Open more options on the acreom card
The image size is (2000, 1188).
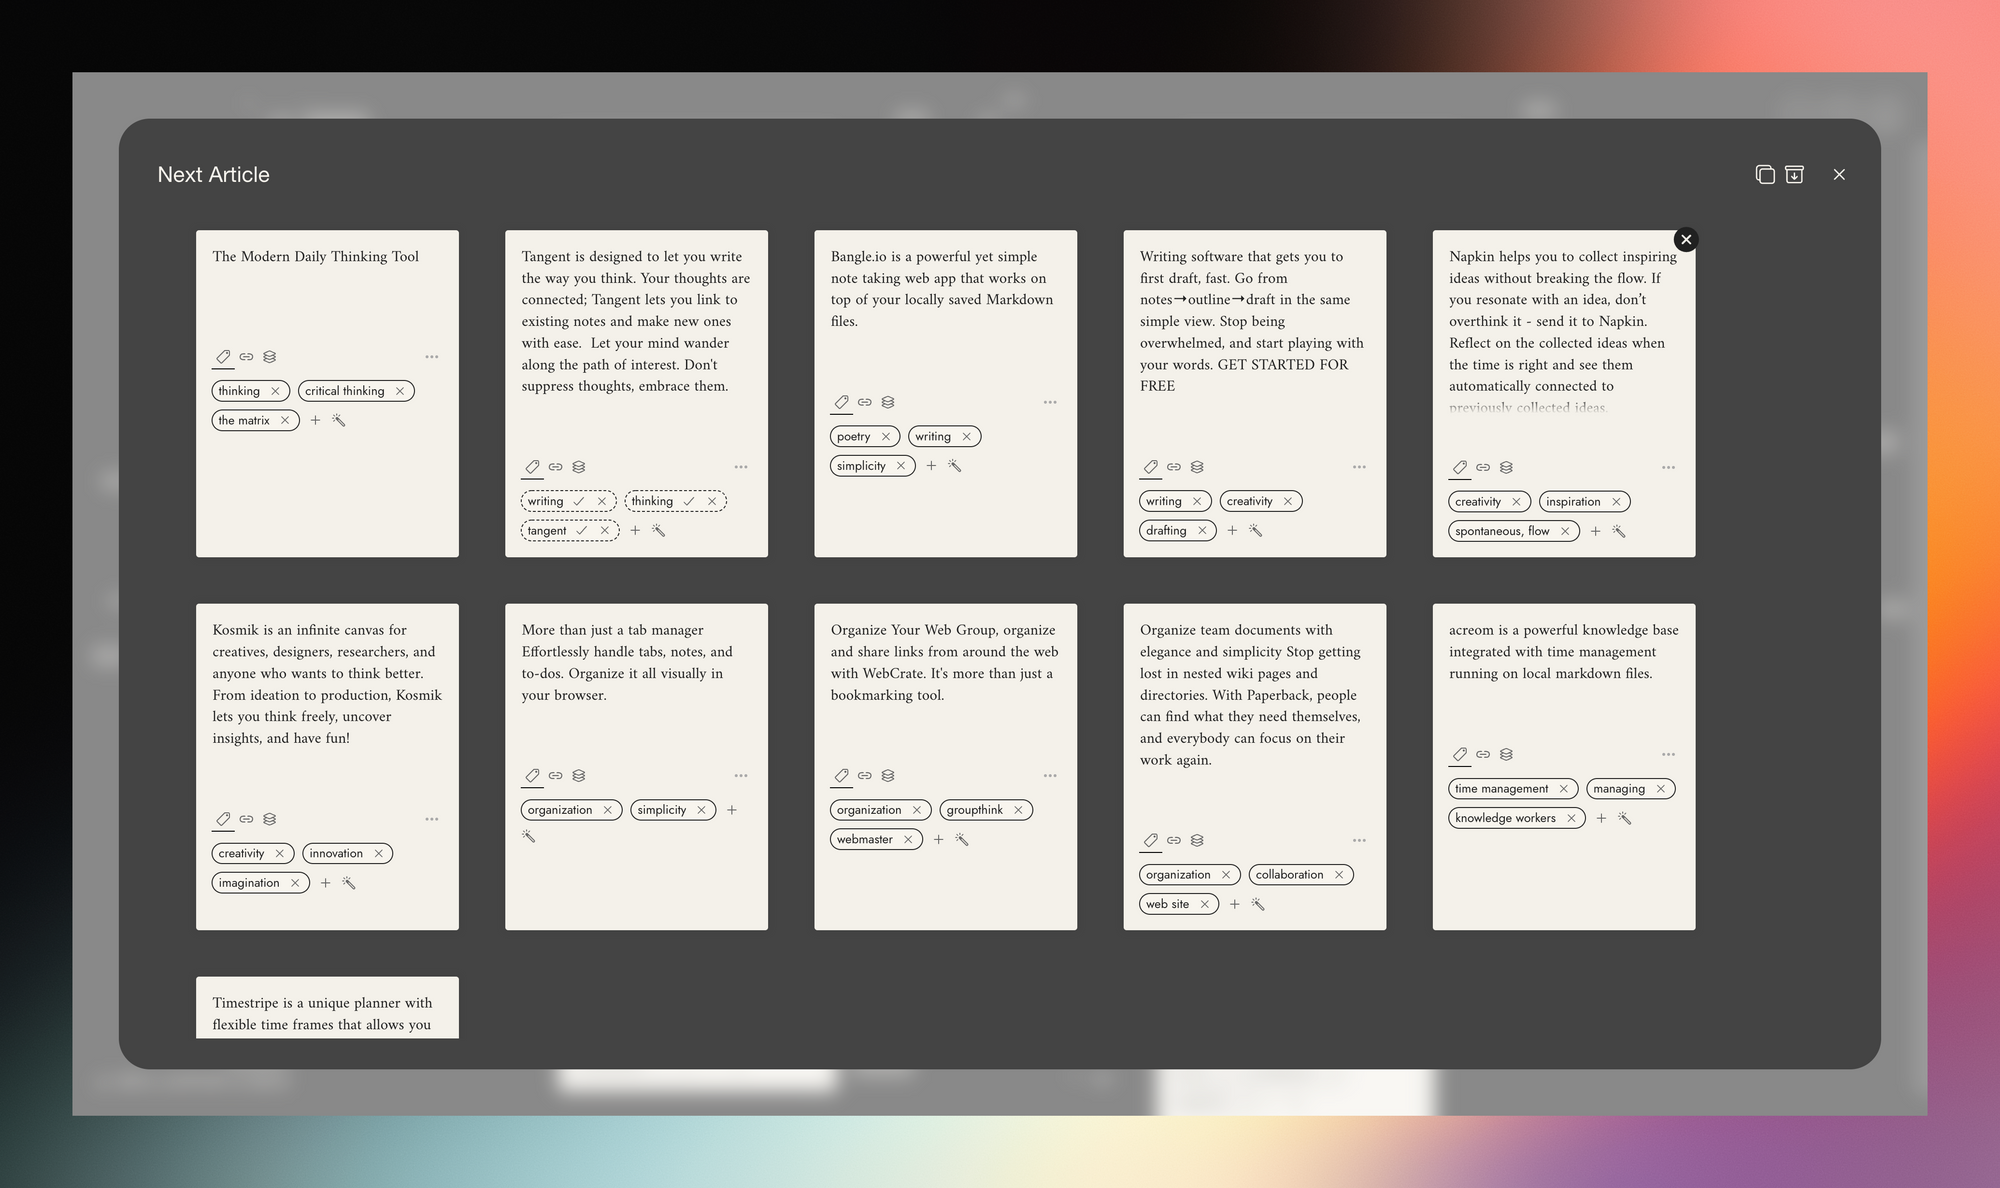coord(1668,754)
